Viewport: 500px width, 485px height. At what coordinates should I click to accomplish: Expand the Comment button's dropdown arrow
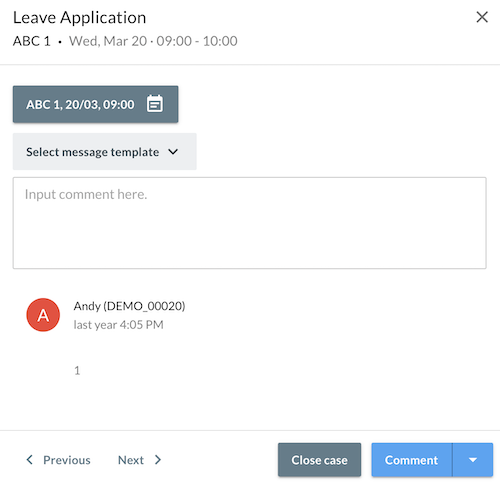(x=473, y=460)
